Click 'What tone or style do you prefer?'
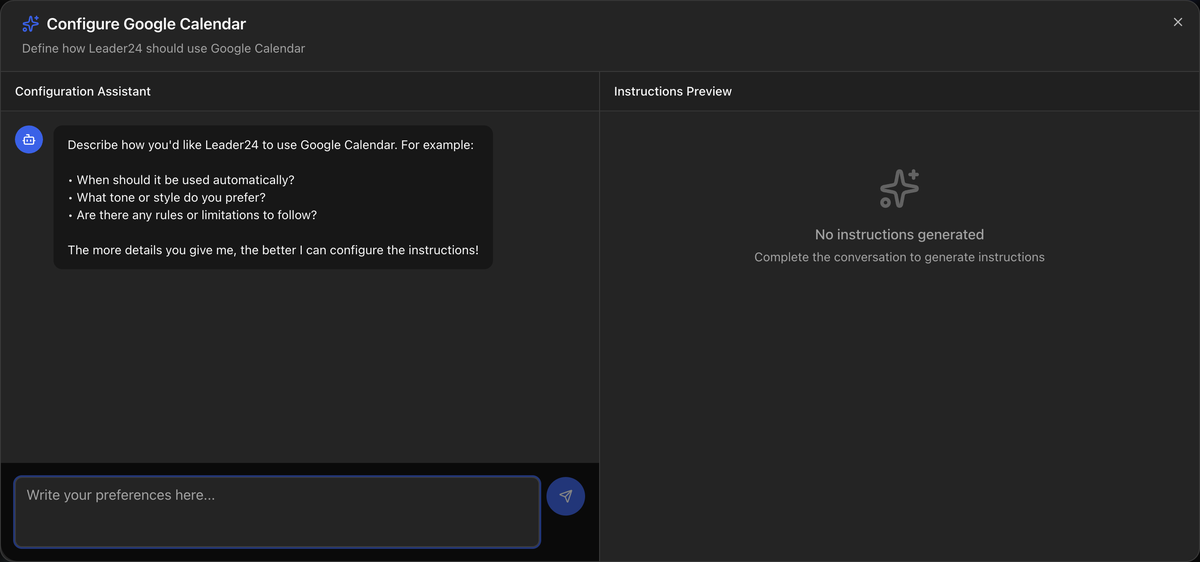The height and width of the screenshot is (562, 1200). [166, 197]
